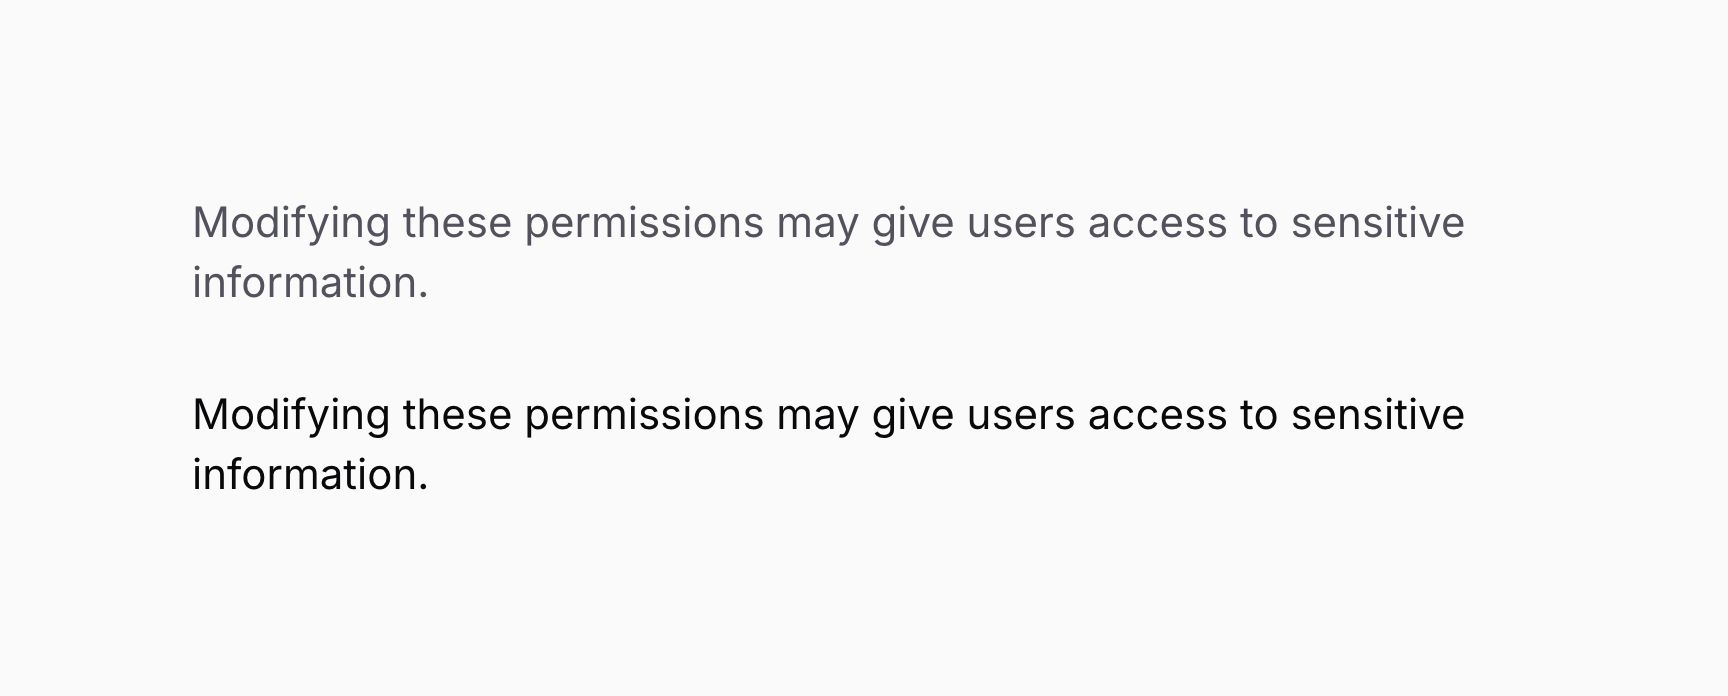Viewport: 1728px width, 696px height.
Task: Click the word "Modifying" in the black paragraph
Action: click(x=291, y=415)
